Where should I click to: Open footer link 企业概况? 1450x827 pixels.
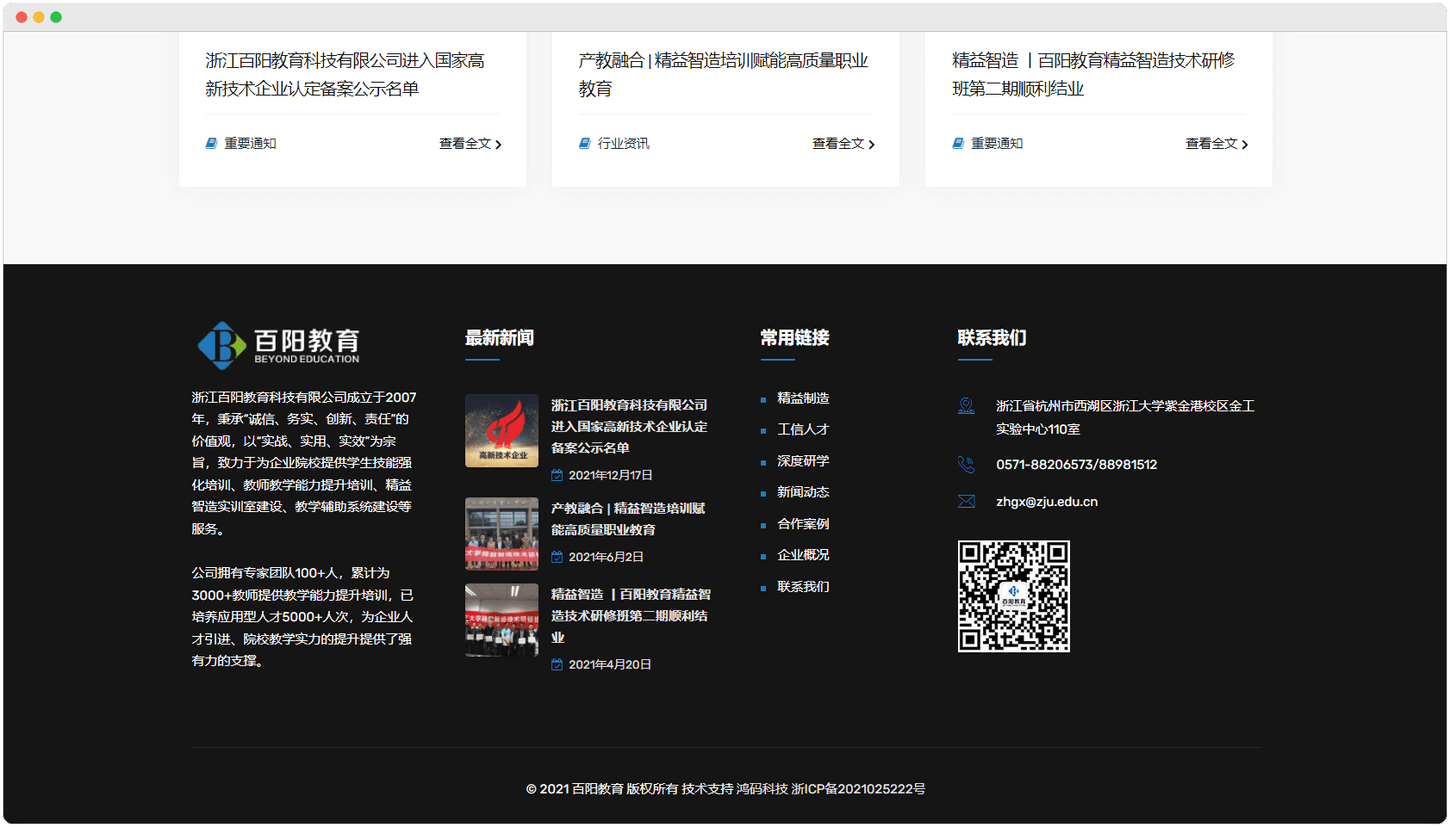(803, 555)
